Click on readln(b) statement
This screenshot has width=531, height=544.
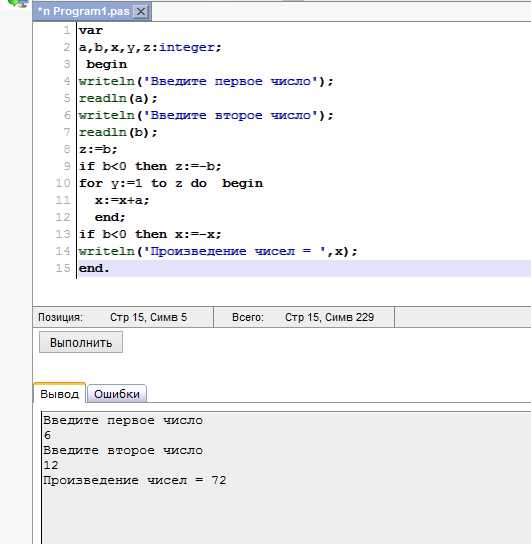(118, 132)
